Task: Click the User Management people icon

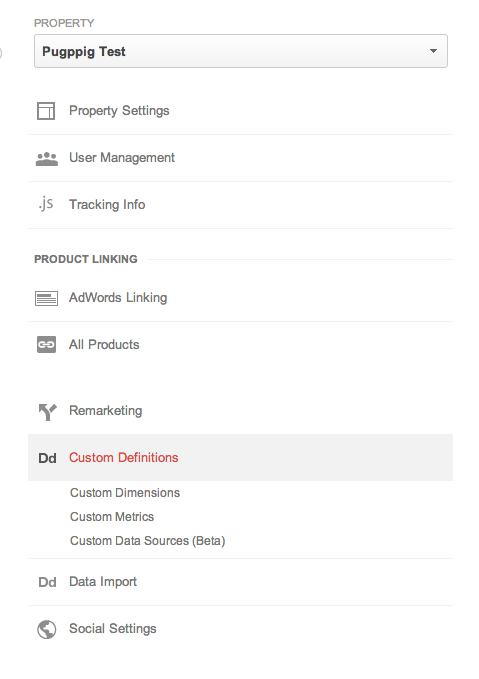Action: 46,159
